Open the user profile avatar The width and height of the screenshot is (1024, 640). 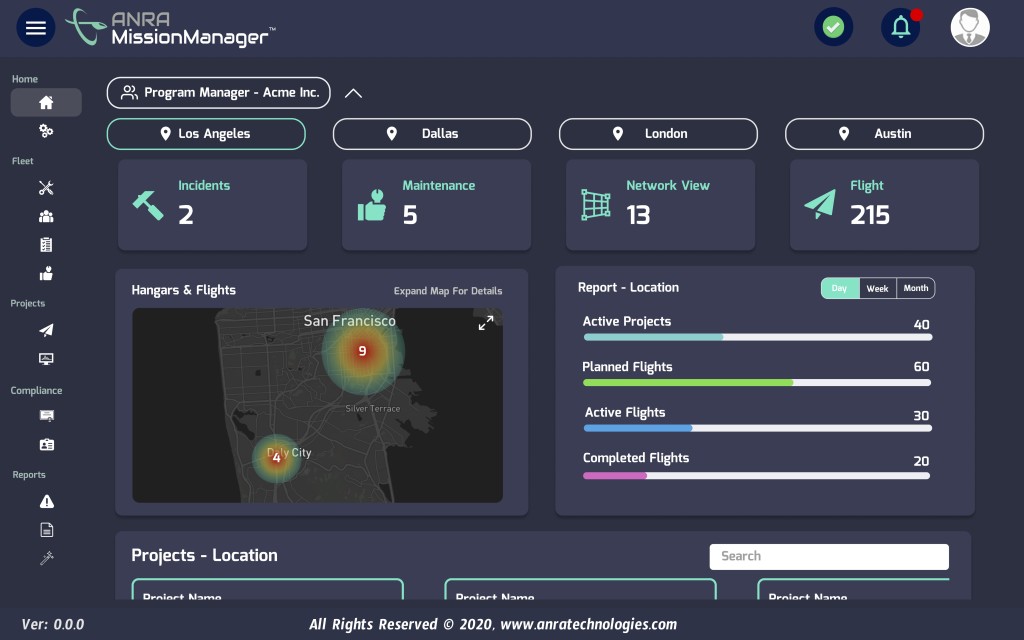[x=969, y=28]
